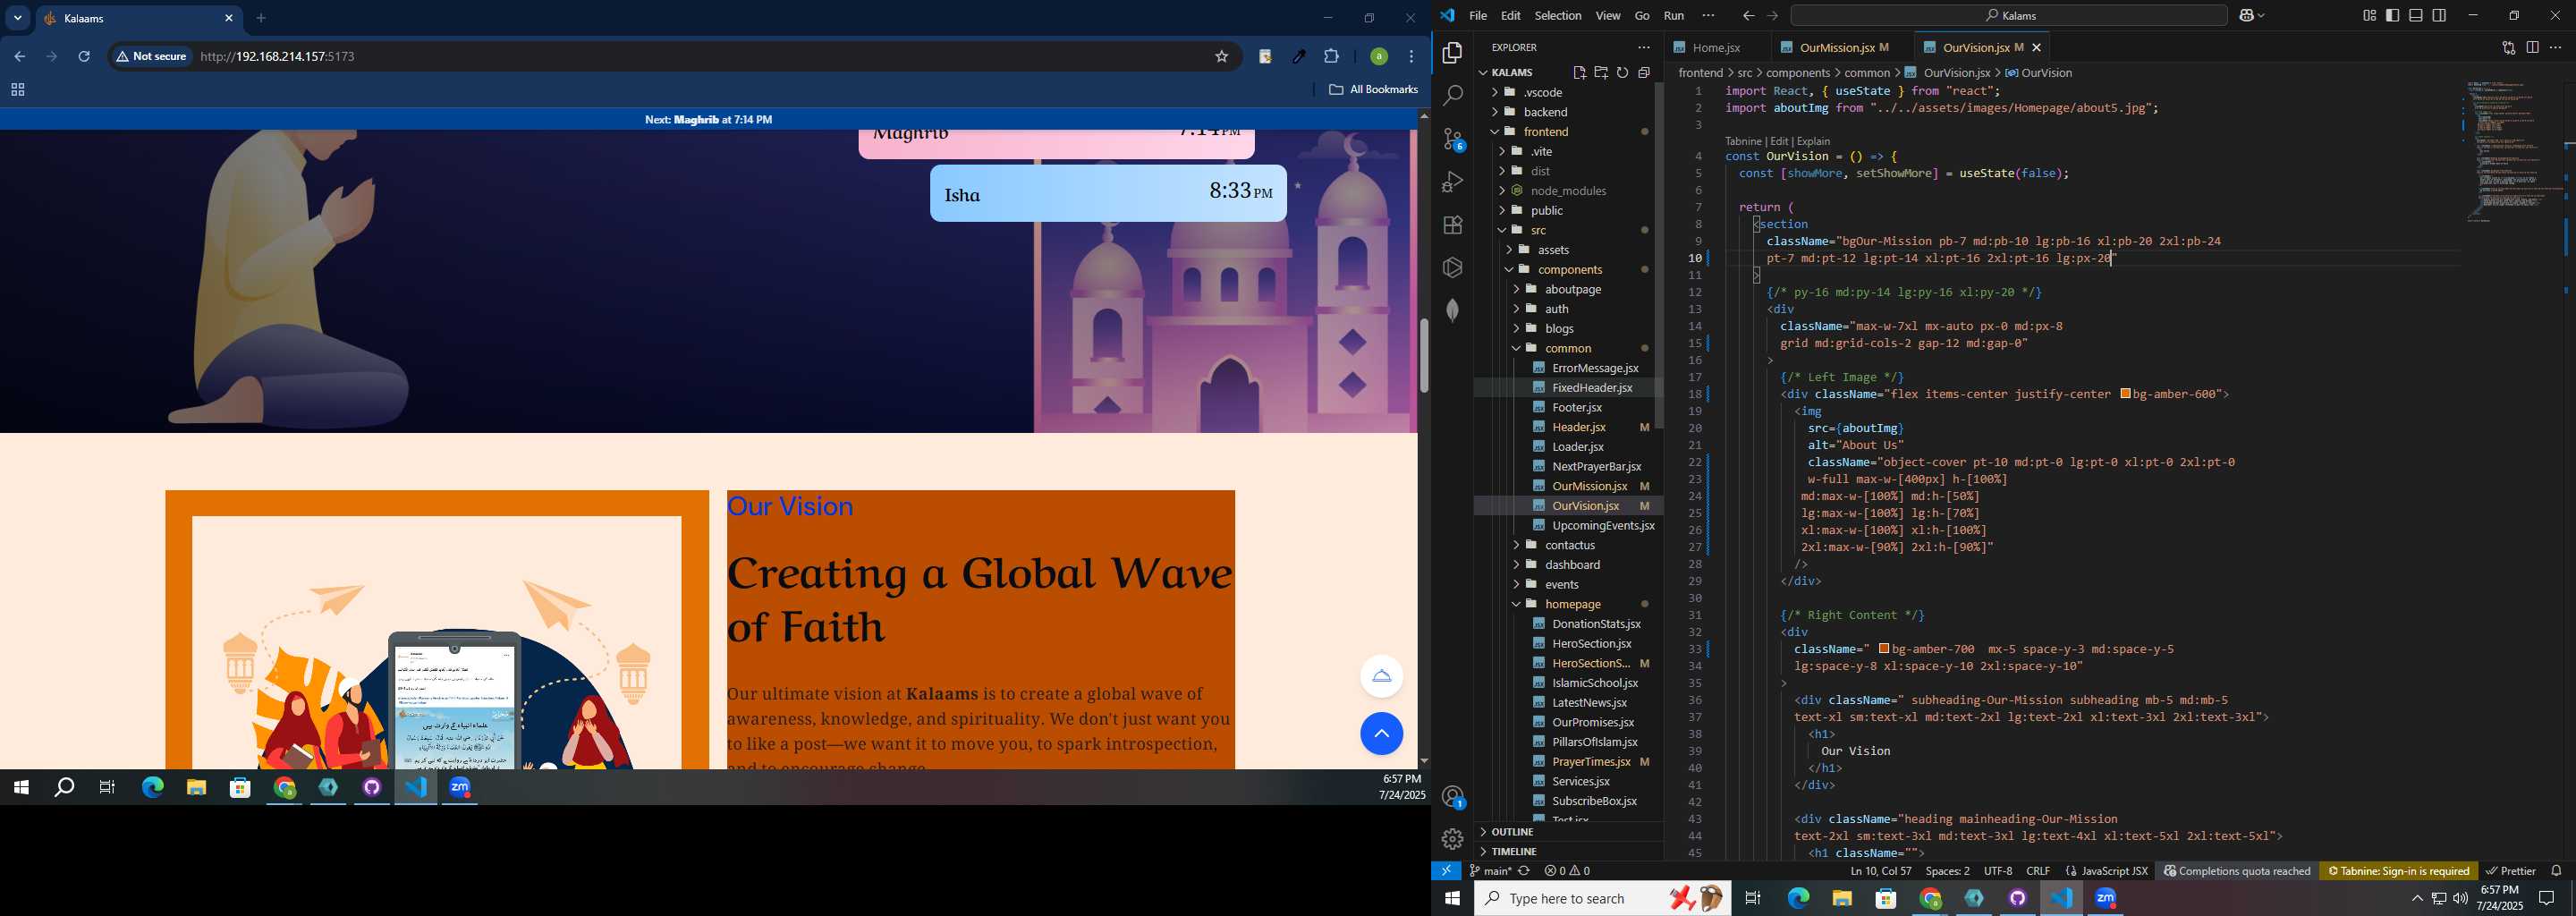This screenshot has width=2576, height=916.
Task: Click the Chrome address bar URL
Action: pyautogui.click(x=278, y=57)
